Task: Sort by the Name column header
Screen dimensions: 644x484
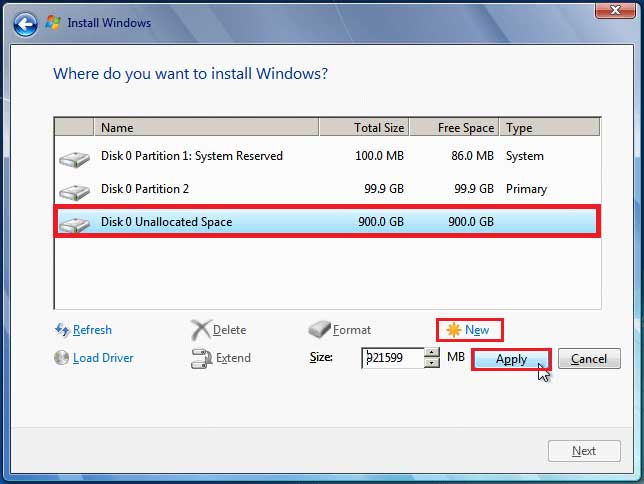Action: click(x=207, y=127)
